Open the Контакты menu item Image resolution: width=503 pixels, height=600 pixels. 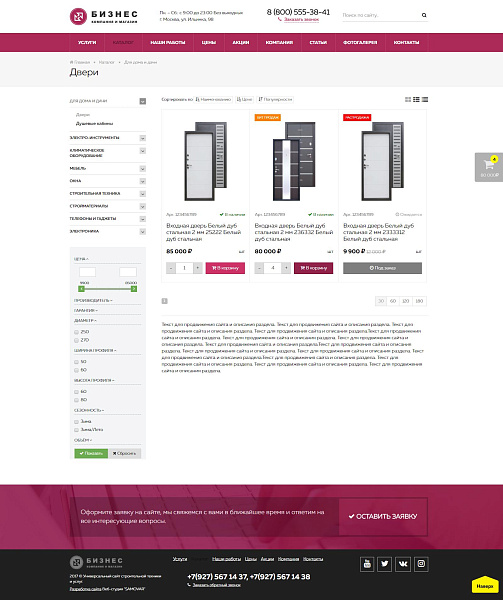[406, 42]
